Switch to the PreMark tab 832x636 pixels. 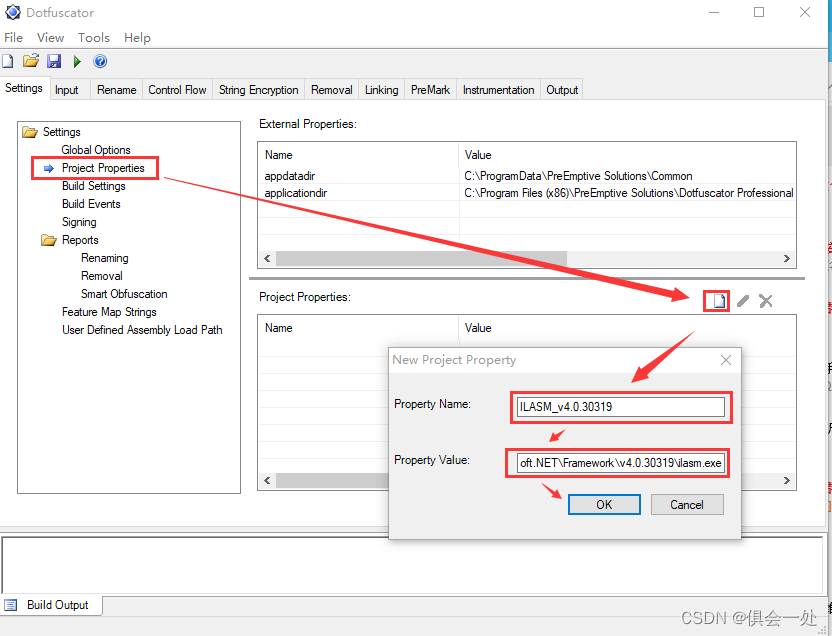click(430, 90)
